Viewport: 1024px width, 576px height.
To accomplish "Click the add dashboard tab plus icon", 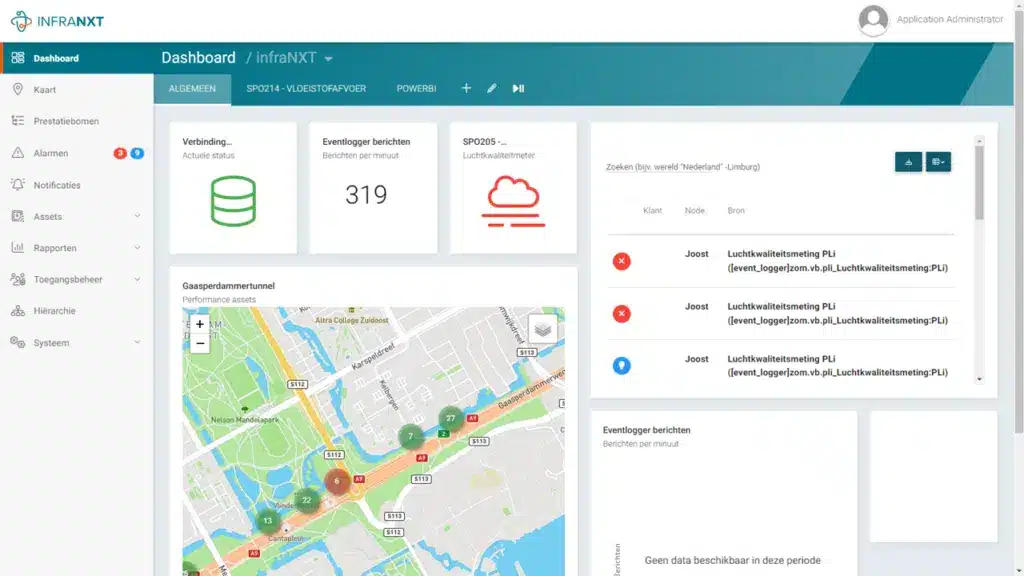I will point(466,88).
